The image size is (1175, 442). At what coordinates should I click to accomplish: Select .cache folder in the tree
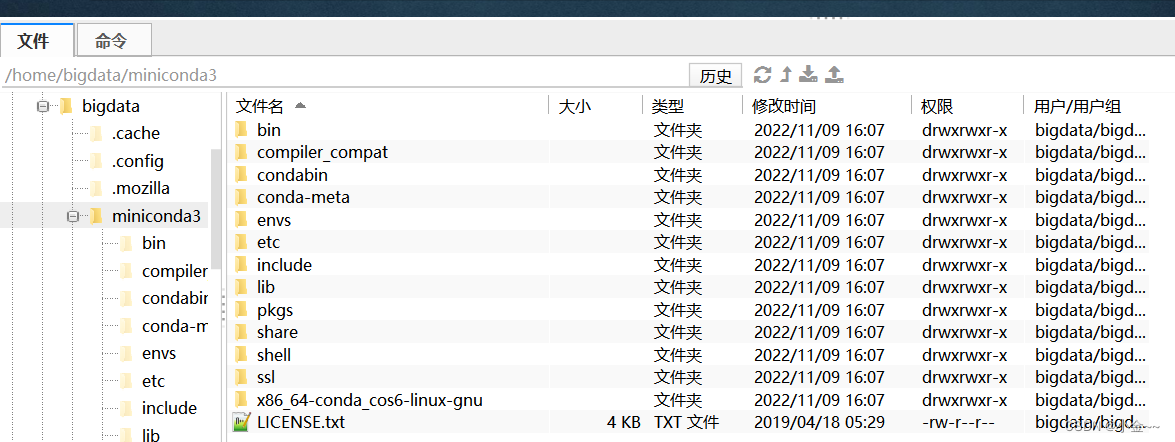136,134
